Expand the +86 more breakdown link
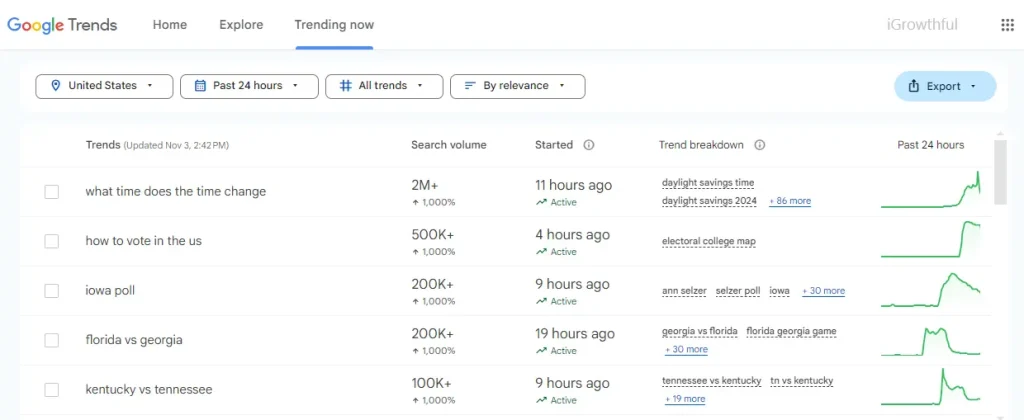Screen dimensions: 1024x420 click(x=790, y=201)
